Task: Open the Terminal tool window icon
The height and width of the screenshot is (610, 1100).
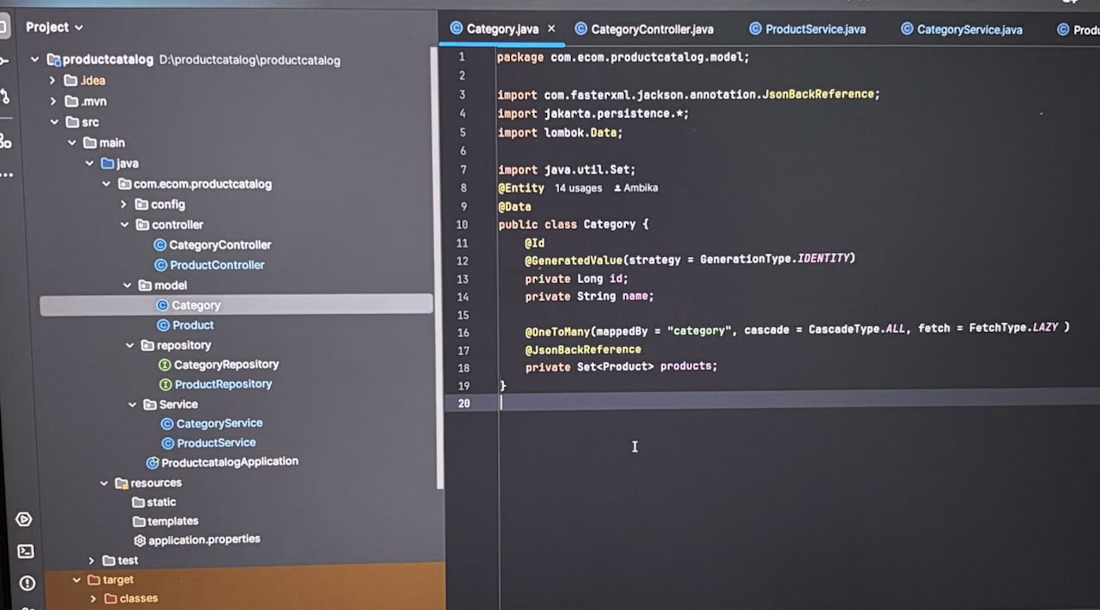Action: (25, 551)
